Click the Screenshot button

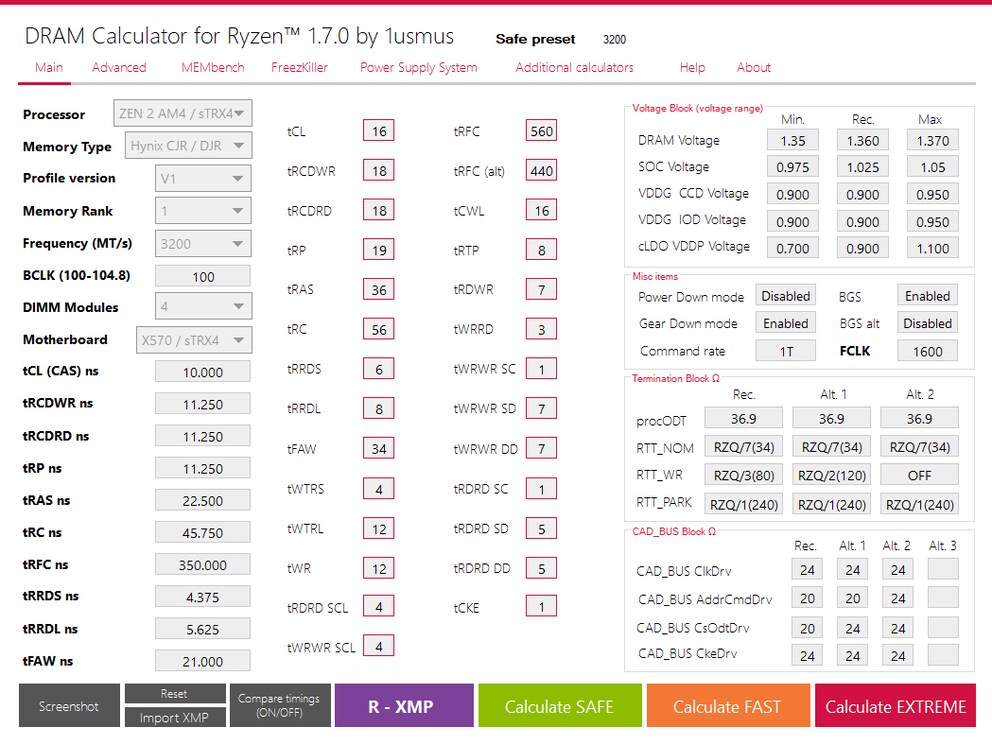(x=69, y=706)
